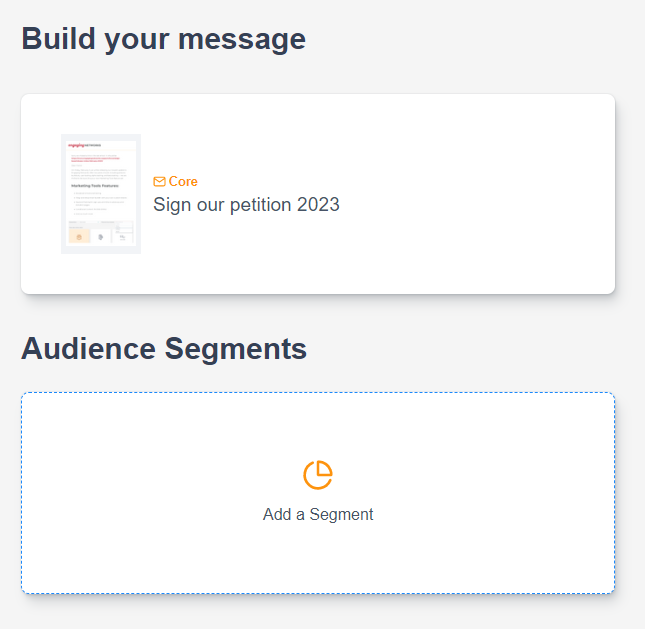Click the orange tile icon in email thumbnail

79,236
